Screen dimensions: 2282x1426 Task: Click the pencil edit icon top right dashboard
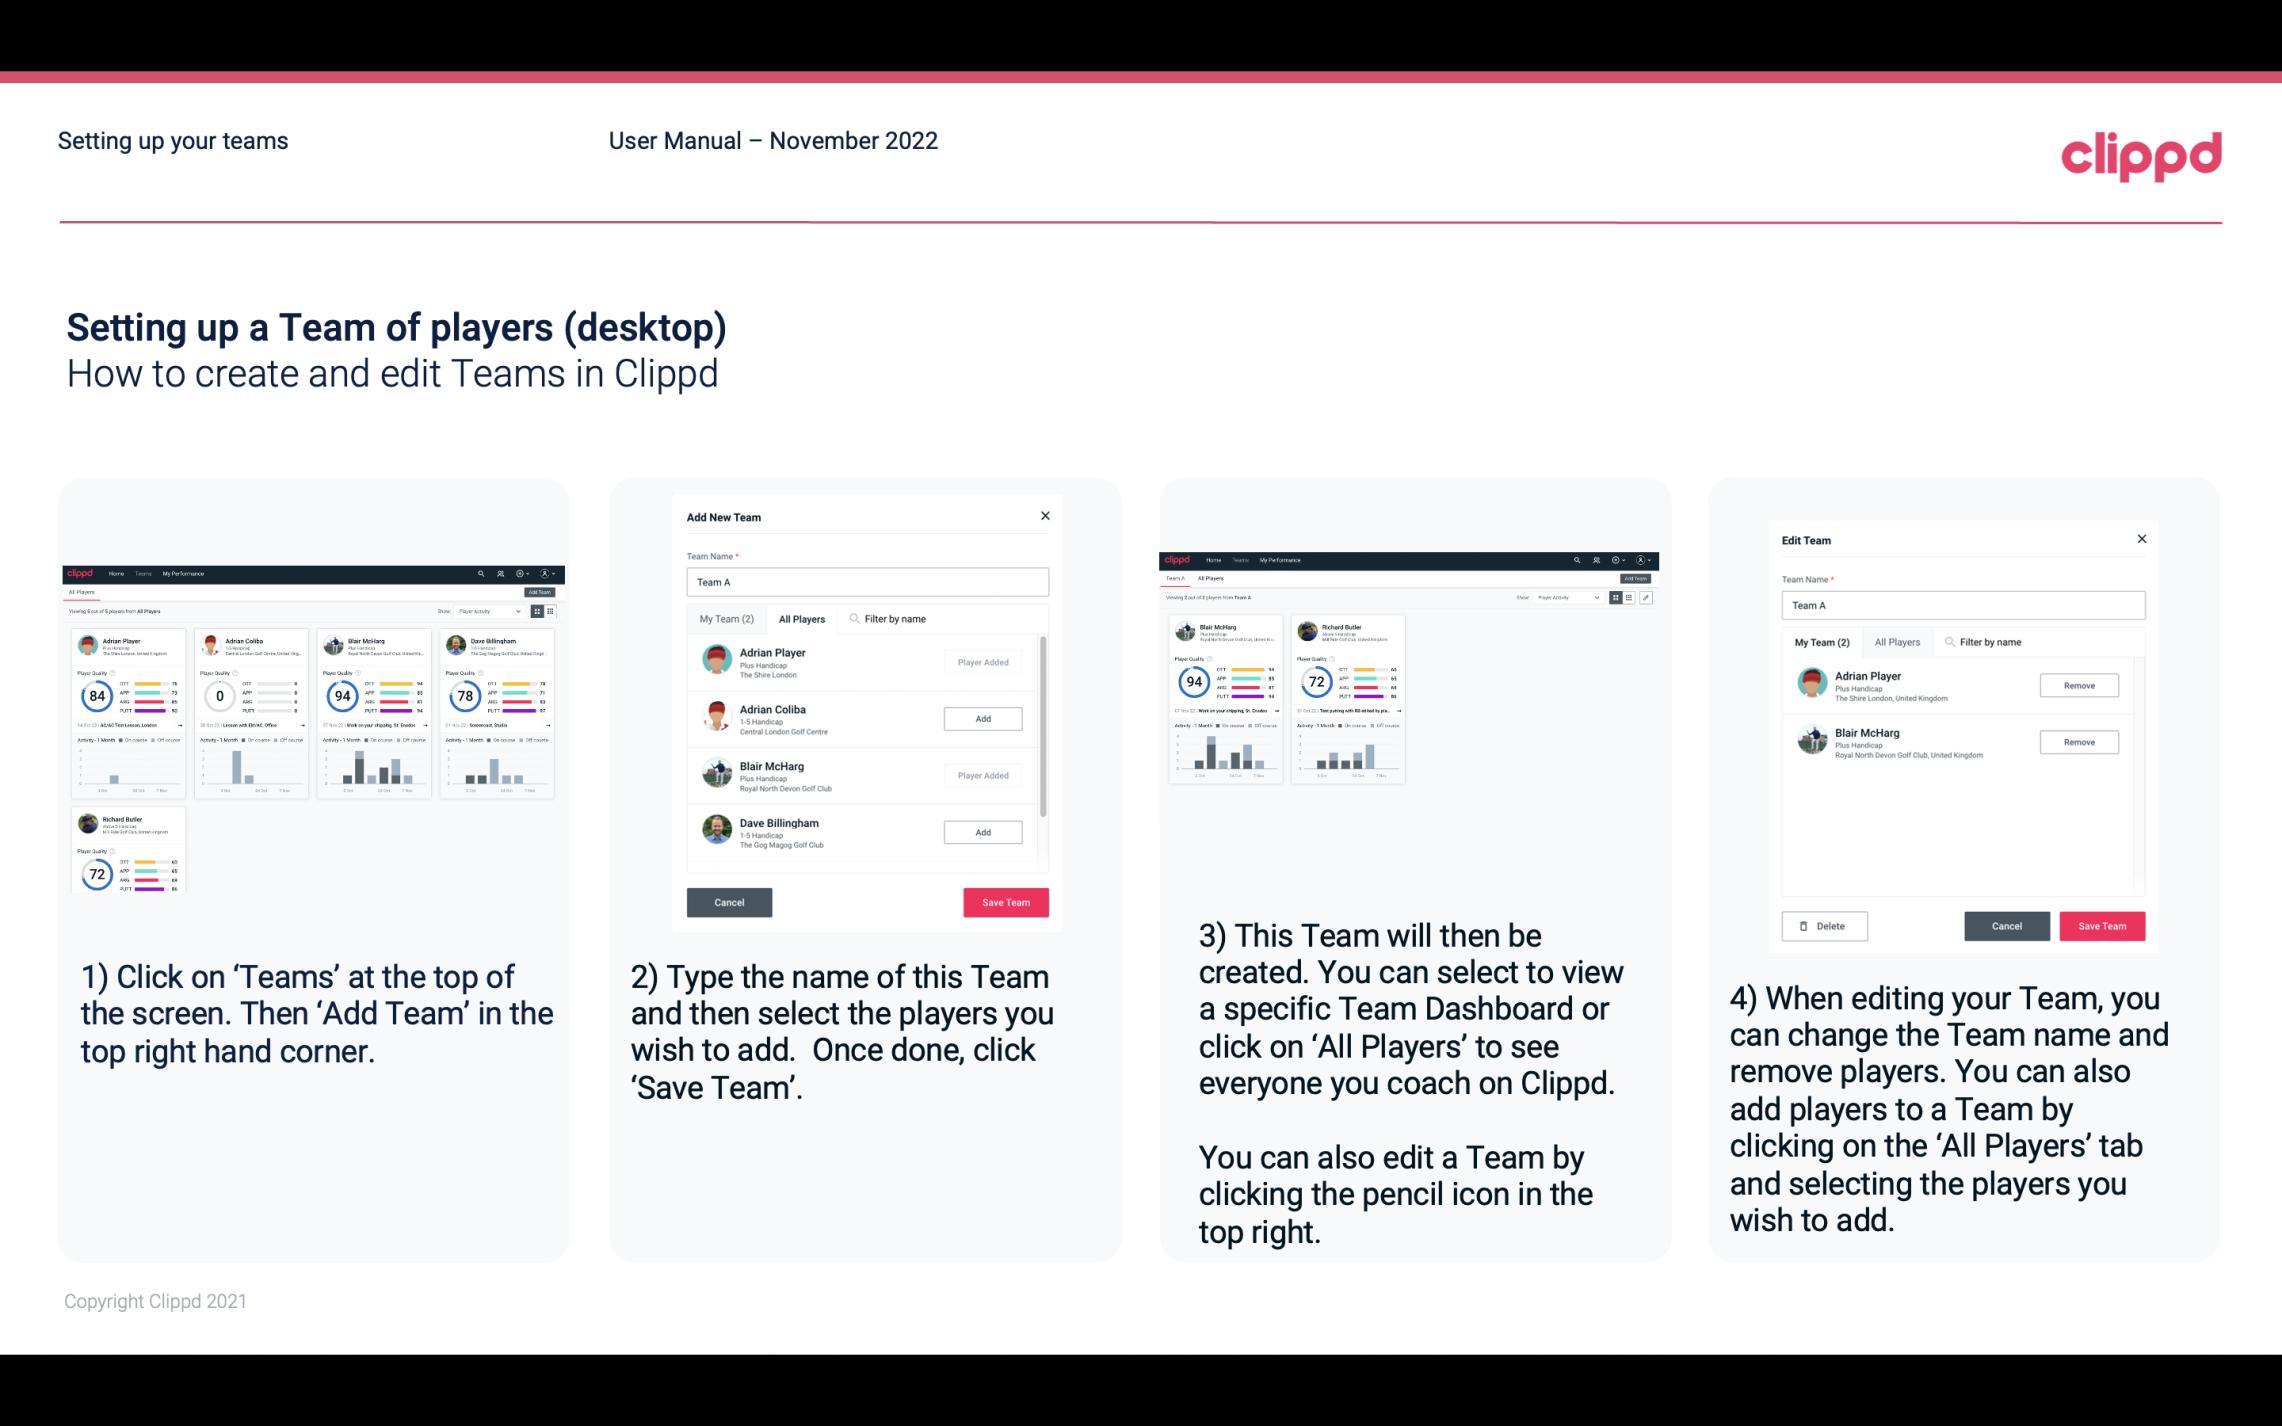click(1645, 596)
